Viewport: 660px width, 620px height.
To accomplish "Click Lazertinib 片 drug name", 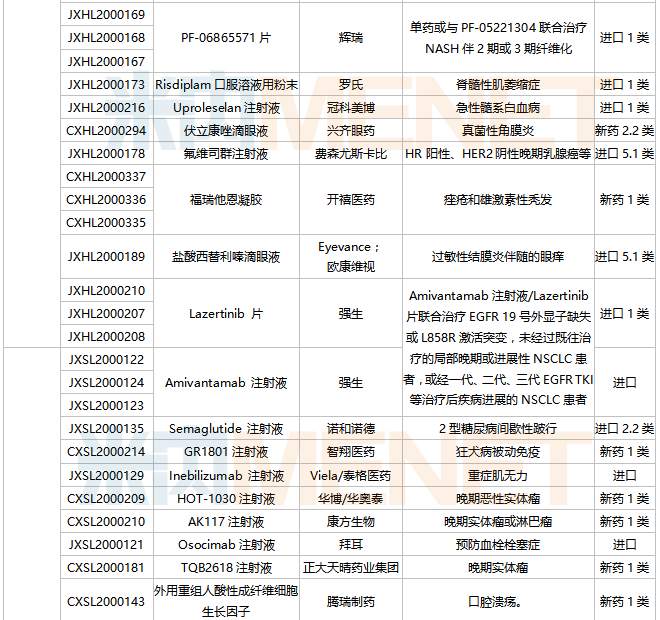I will 226,314.
